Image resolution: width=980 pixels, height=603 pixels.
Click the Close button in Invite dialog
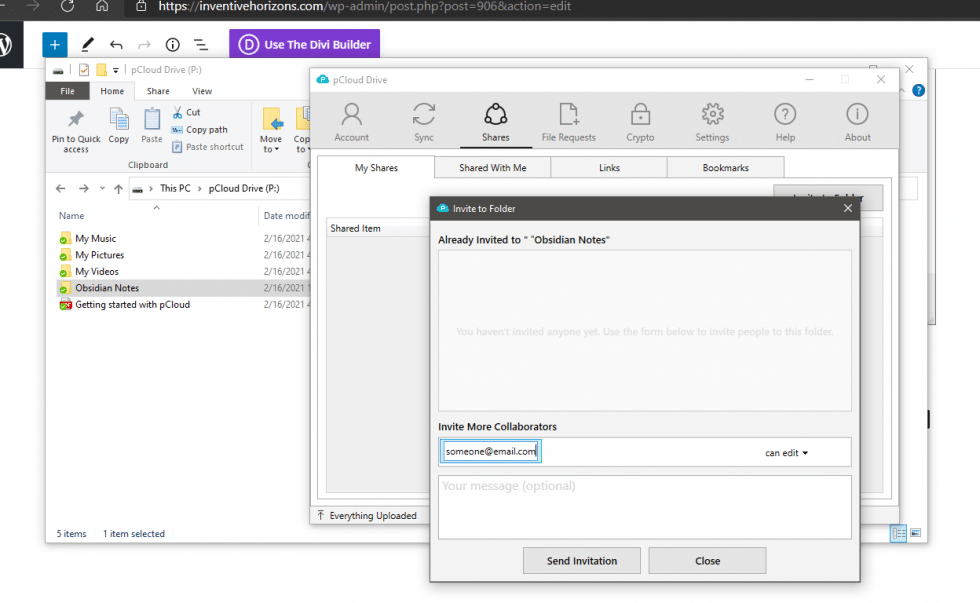(x=707, y=561)
